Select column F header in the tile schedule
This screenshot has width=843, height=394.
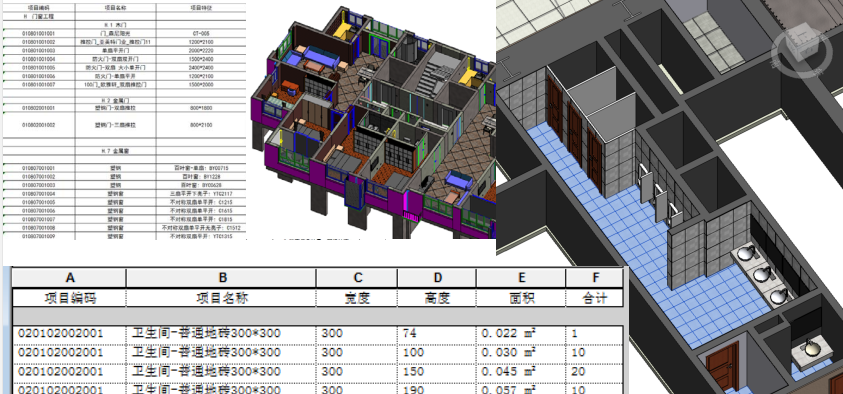tap(595, 278)
